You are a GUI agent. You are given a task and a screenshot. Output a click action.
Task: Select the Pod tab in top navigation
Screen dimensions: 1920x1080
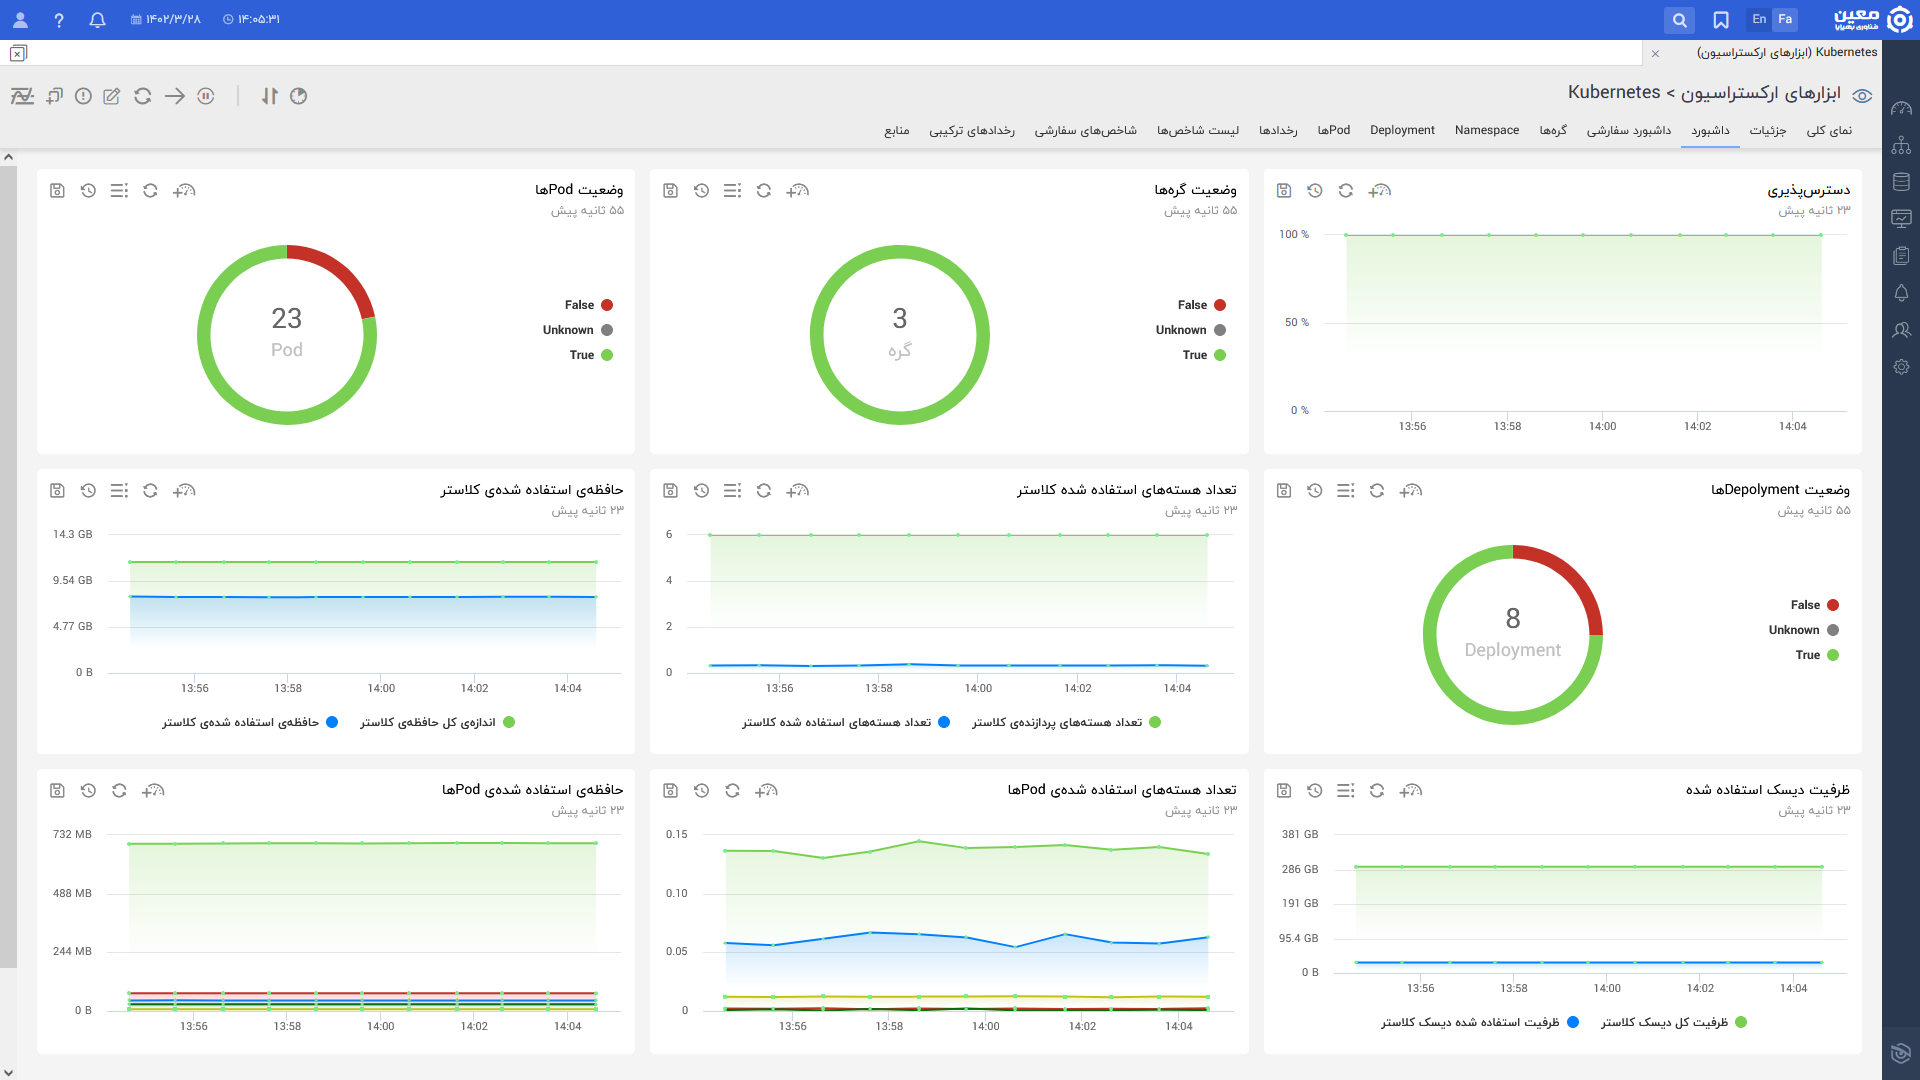1336,131
